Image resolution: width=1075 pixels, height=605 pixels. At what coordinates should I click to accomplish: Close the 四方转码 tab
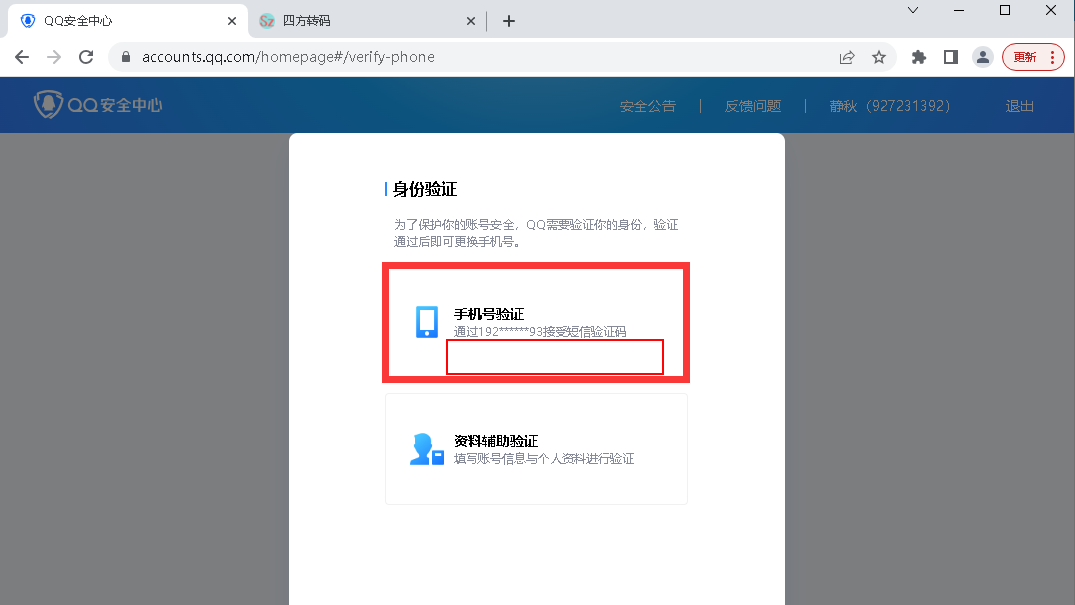coord(471,21)
